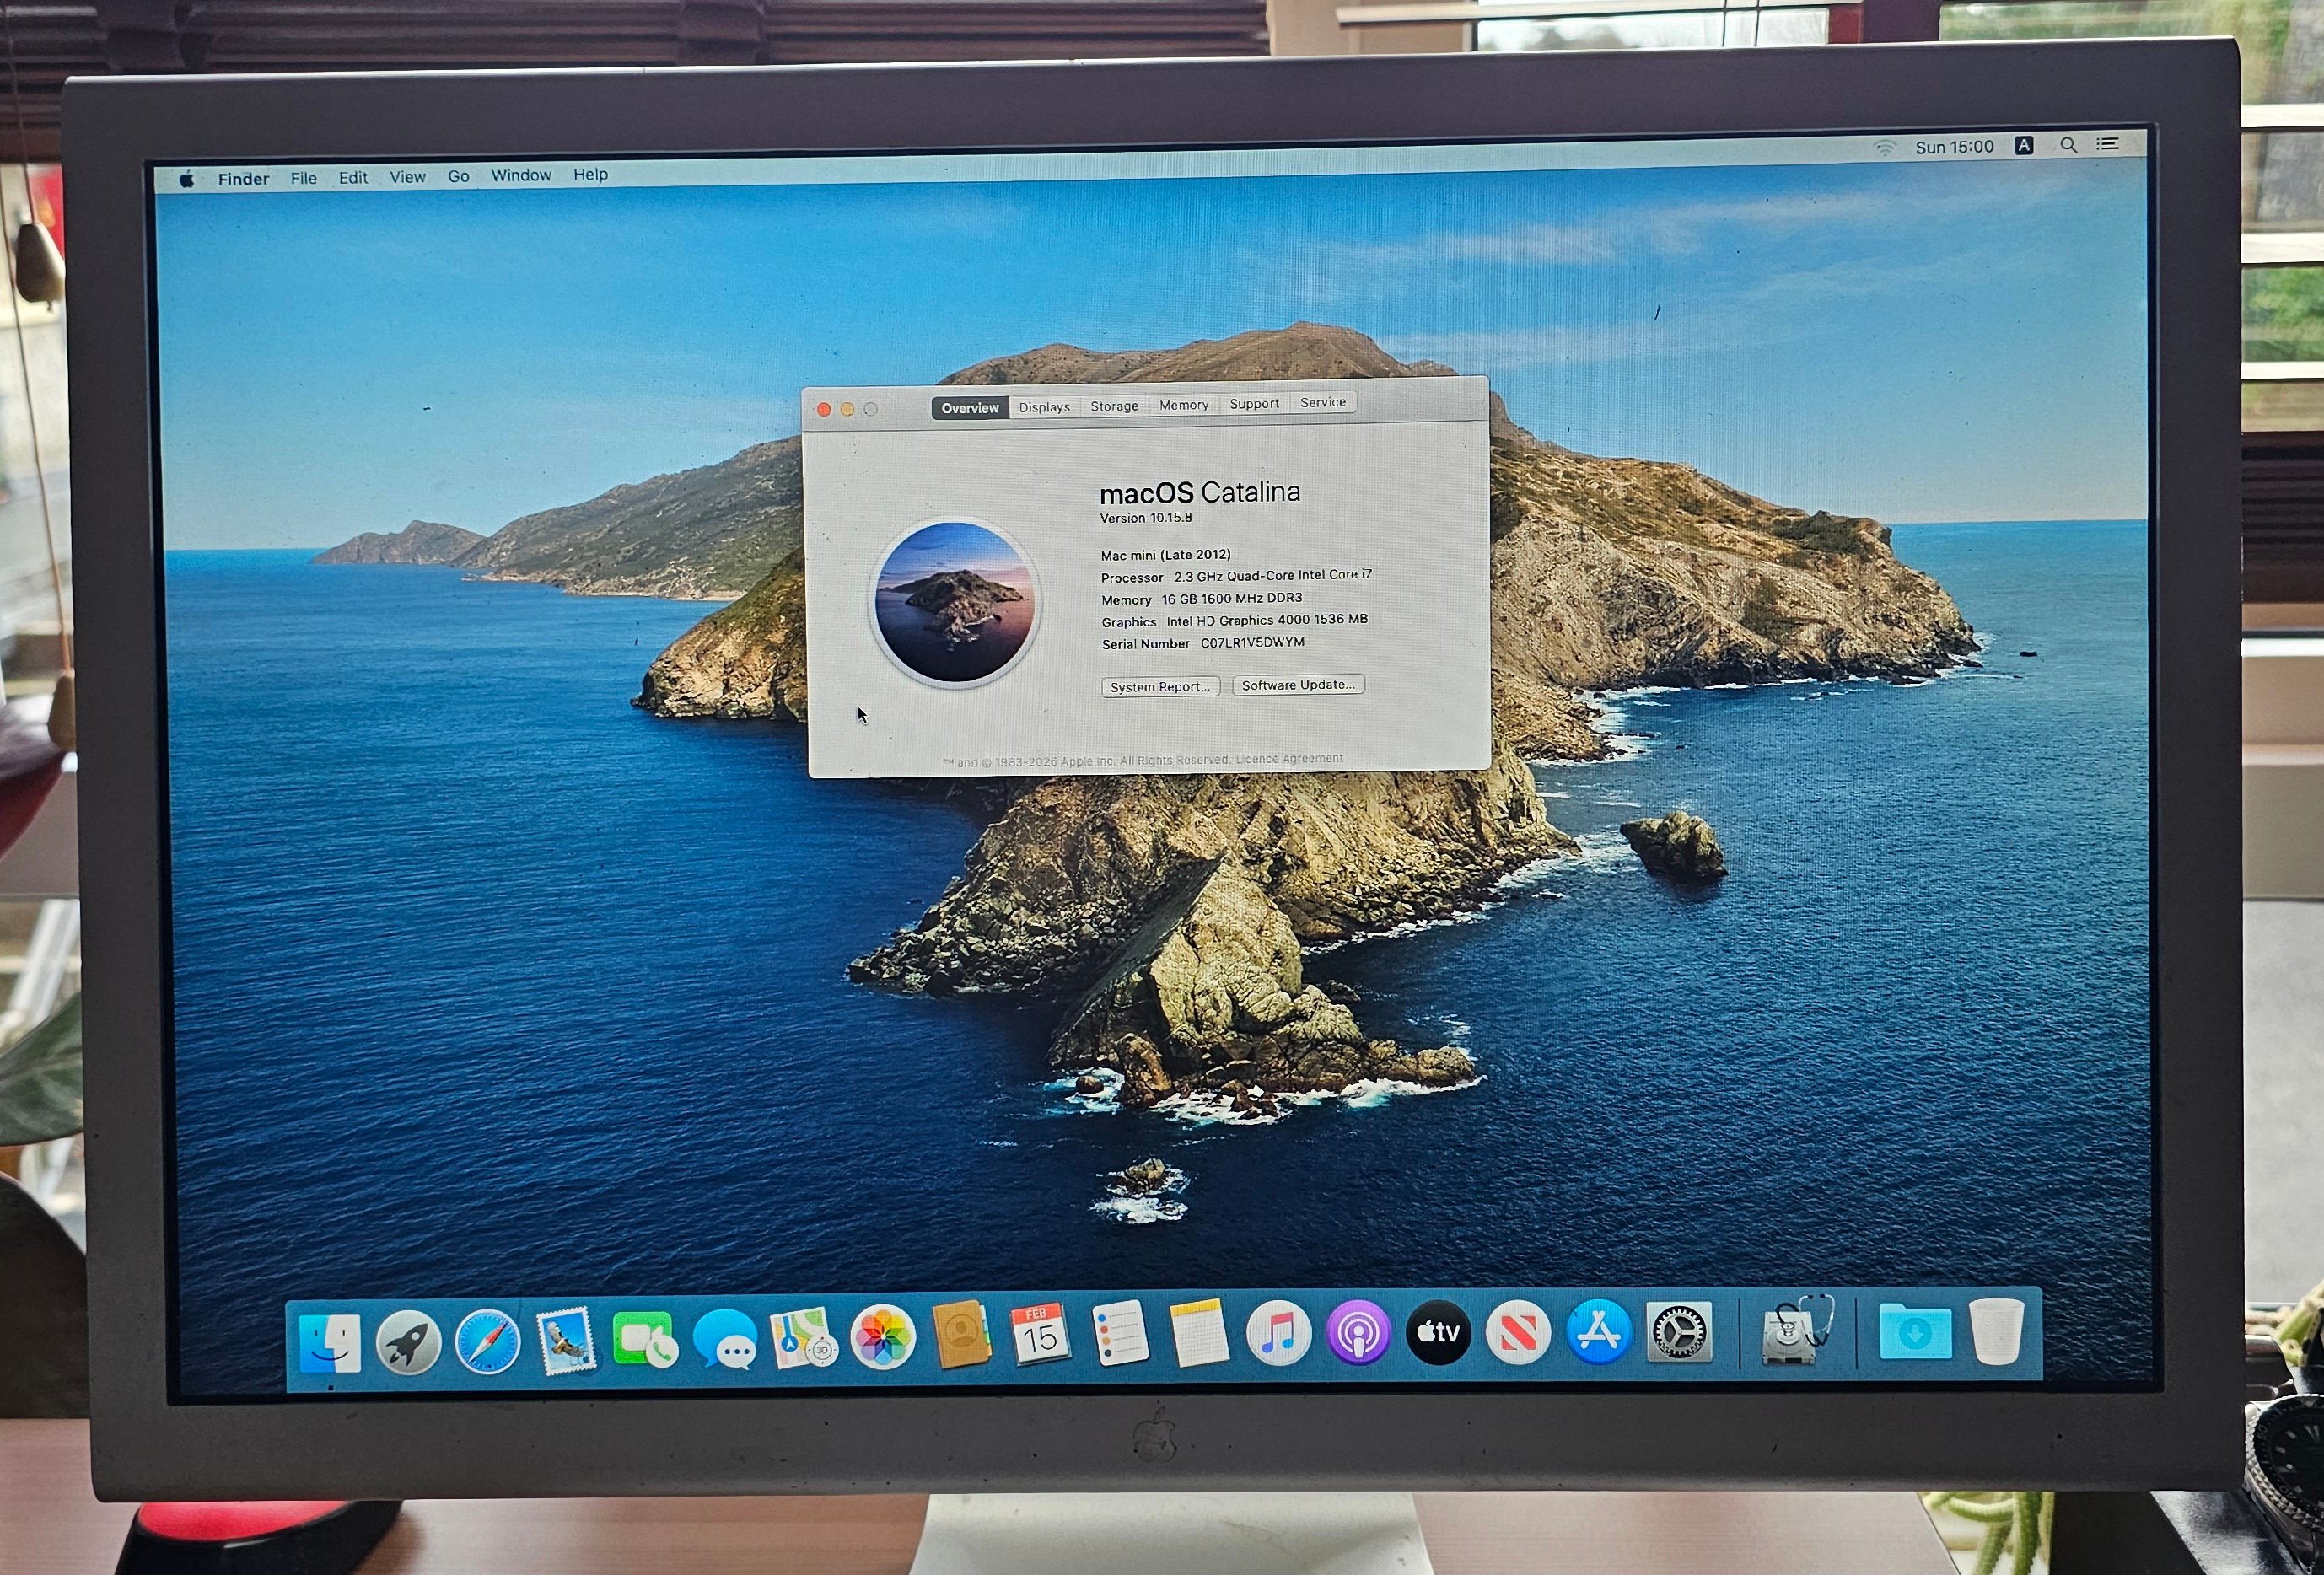Open Maps from the Dock
Image resolution: width=2324 pixels, height=1575 pixels.
pyautogui.click(x=803, y=1337)
